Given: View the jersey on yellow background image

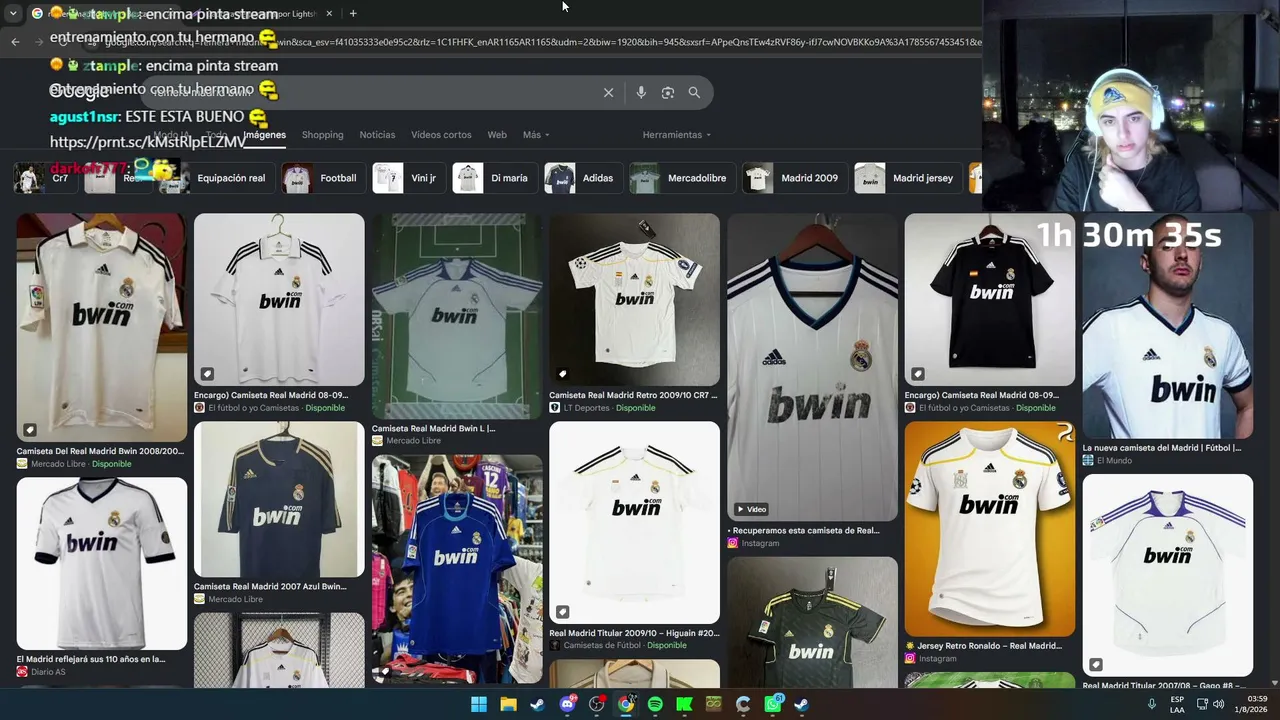Looking at the screenshot, I should 990,529.
